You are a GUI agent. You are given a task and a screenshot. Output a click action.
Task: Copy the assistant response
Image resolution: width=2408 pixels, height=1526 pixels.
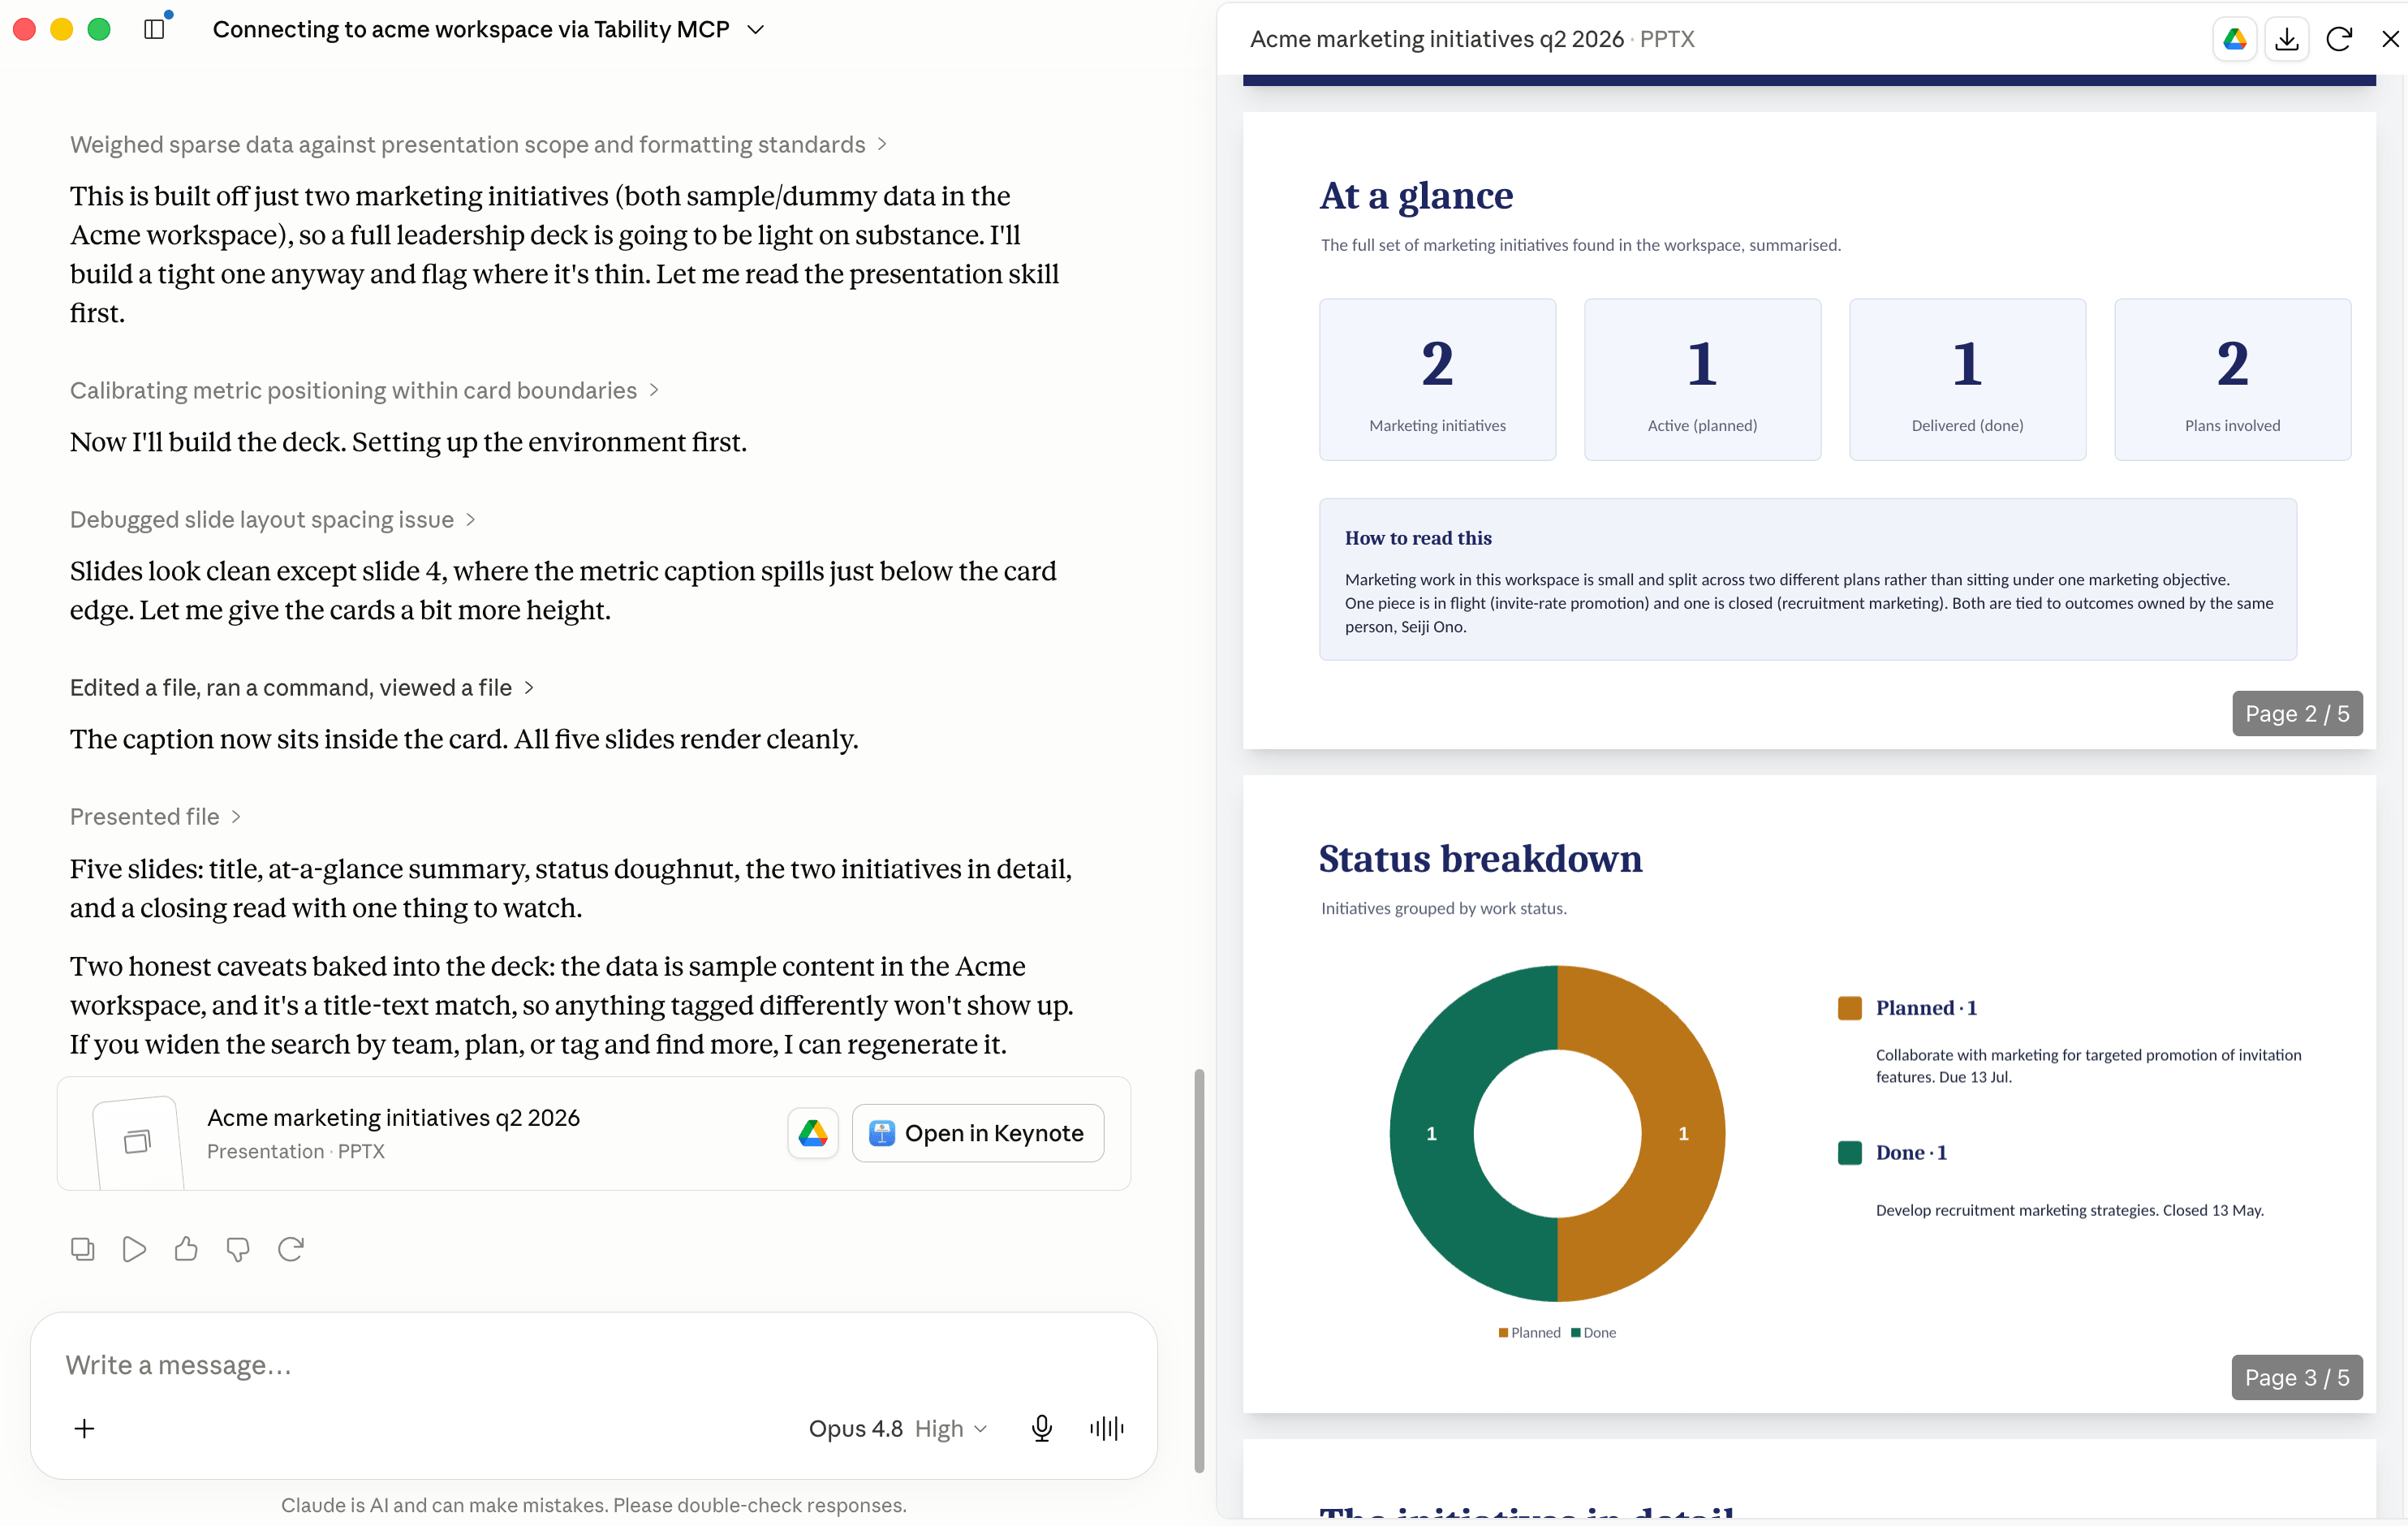point(82,1249)
